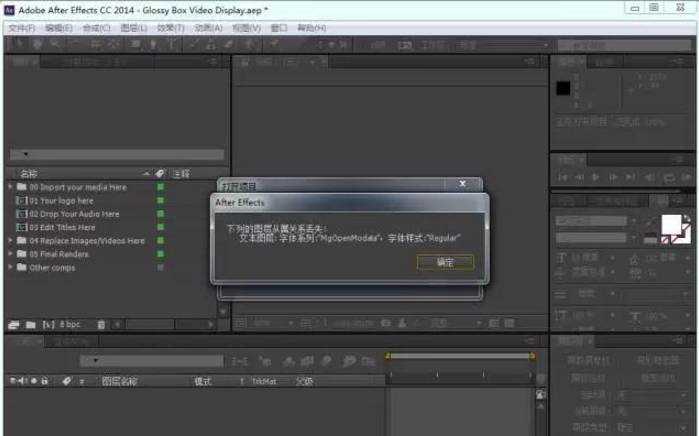Image resolution: width=699 pixels, height=436 pixels.
Task: Open the 帮助(H) menu
Action: 312,28
